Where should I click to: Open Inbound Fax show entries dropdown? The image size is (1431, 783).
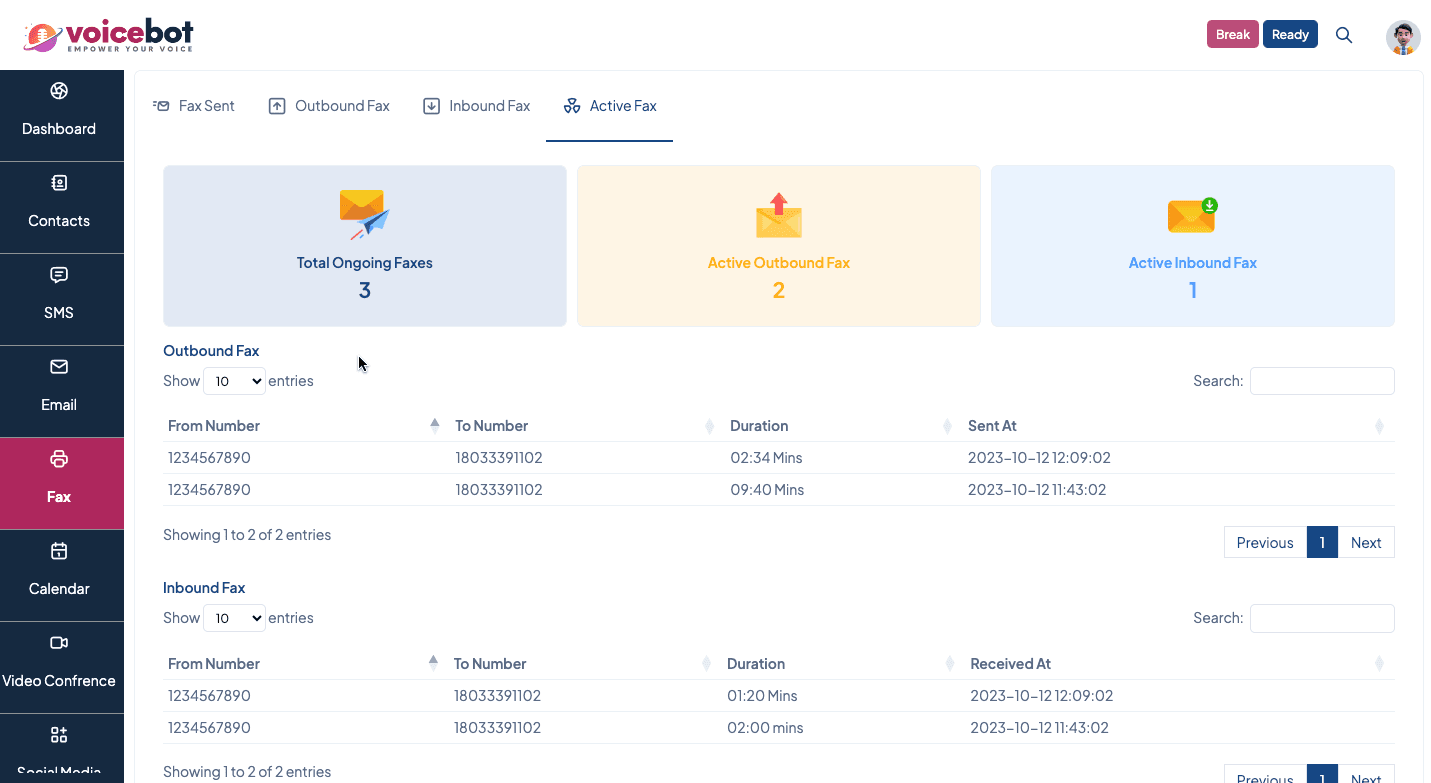234,618
